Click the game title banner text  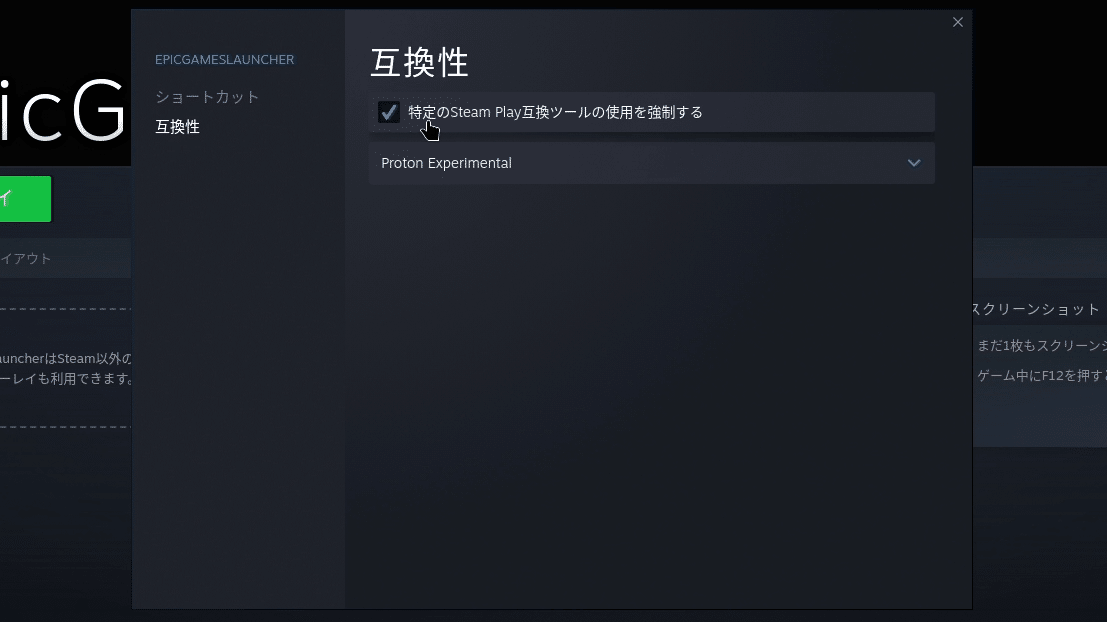coord(63,110)
